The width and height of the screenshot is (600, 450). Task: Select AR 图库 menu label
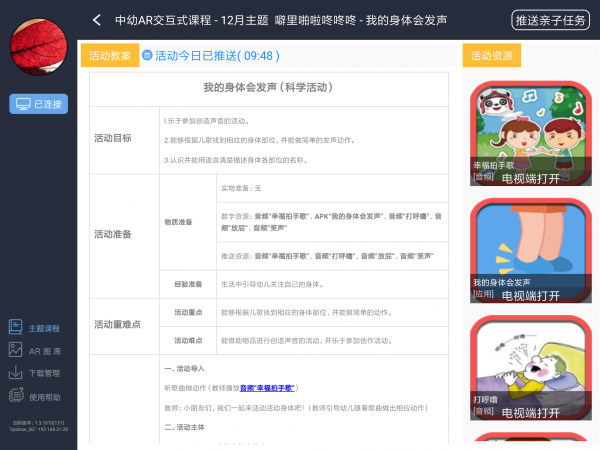coord(45,351)
